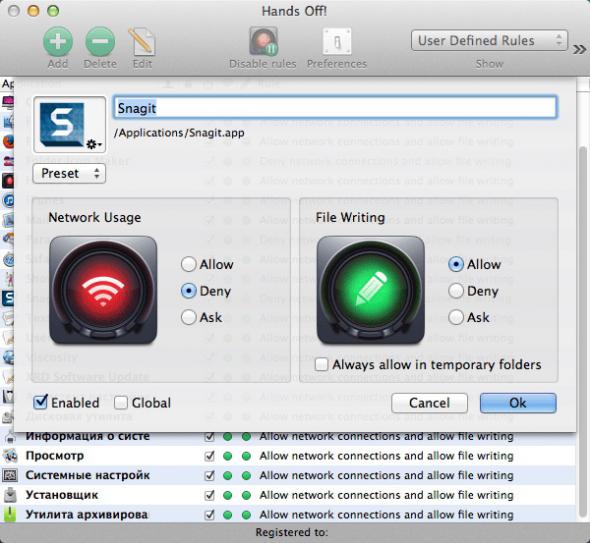590x543 pixels.
Task: Click the Snagit rule name field
Action: tap(335, 108)
